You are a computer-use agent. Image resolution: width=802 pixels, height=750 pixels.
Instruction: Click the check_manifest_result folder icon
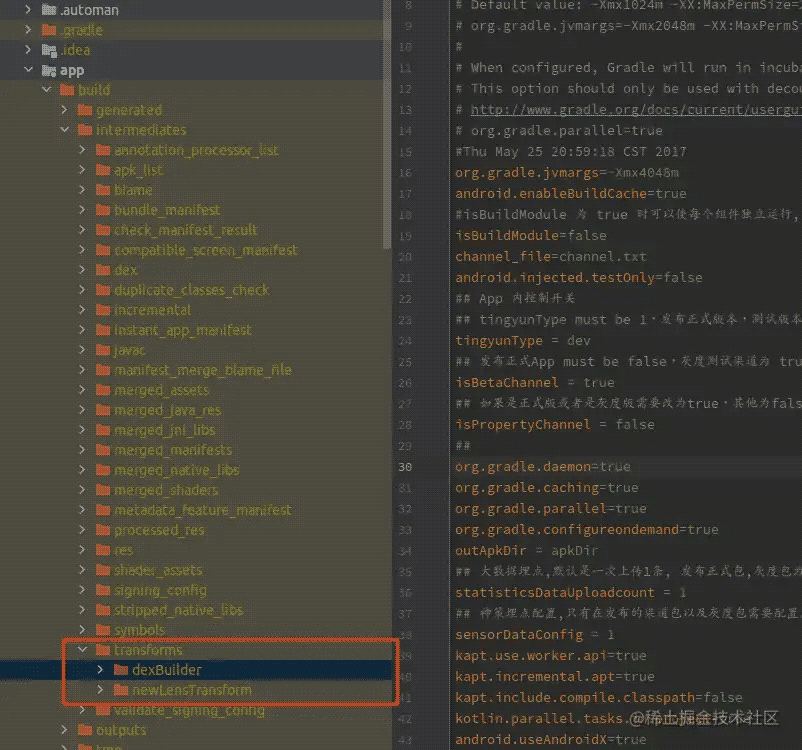[x=103, y=230]
